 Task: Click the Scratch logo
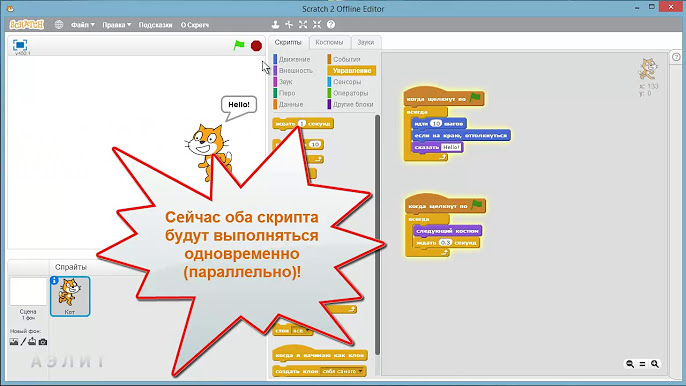27,25
